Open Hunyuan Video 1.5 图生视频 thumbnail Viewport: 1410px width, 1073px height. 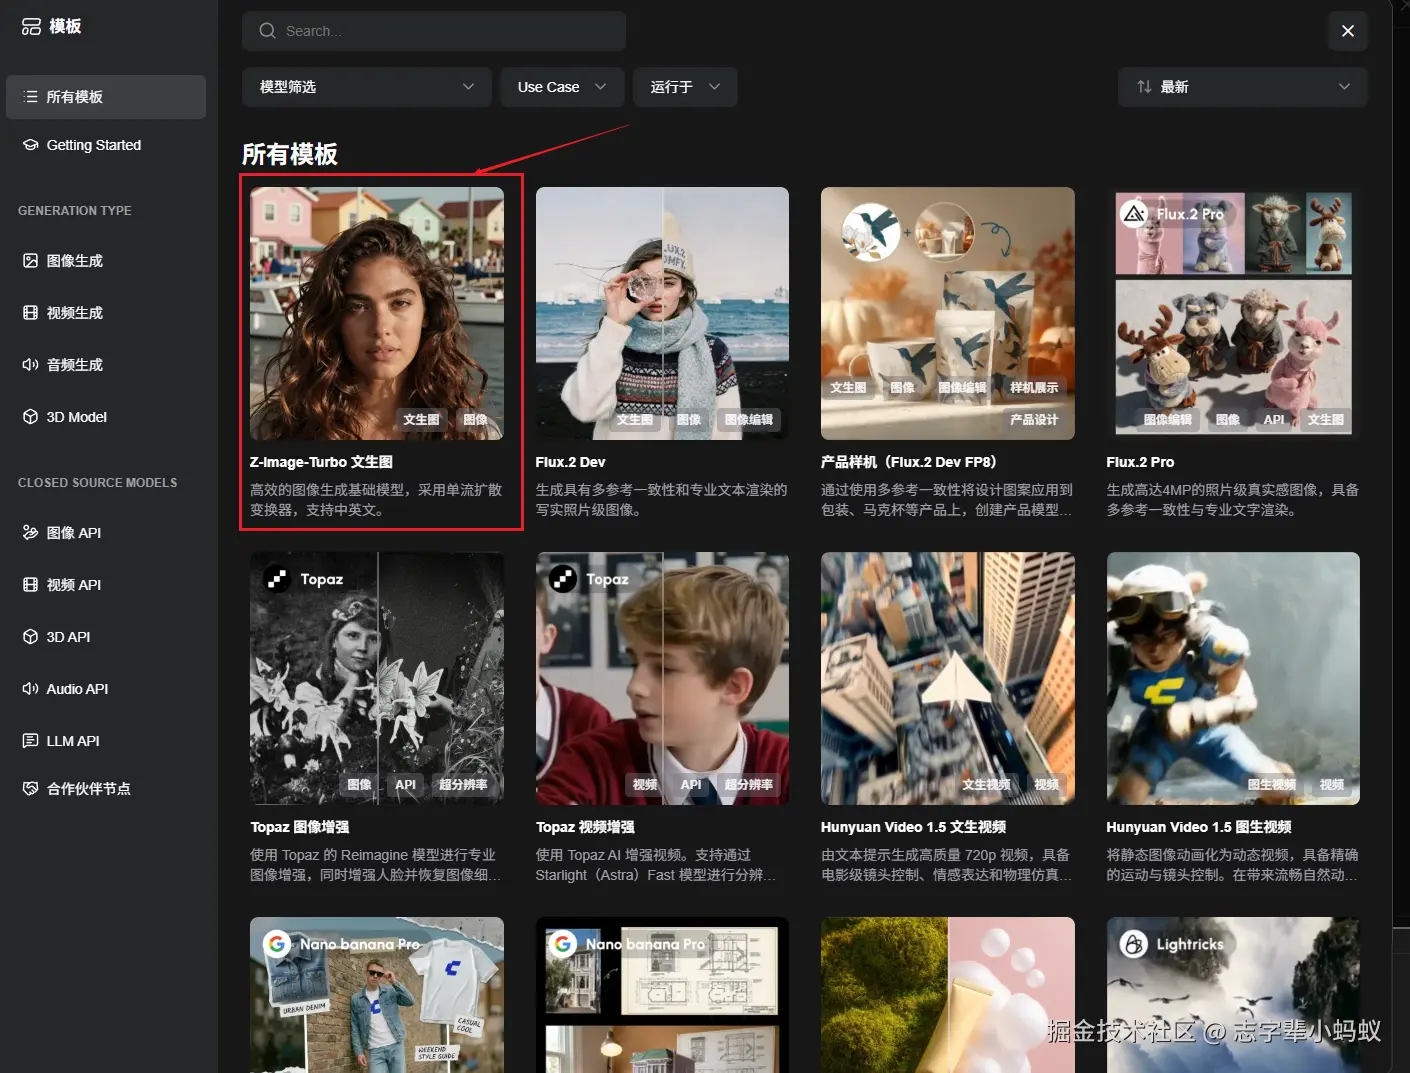point(1233,678)
